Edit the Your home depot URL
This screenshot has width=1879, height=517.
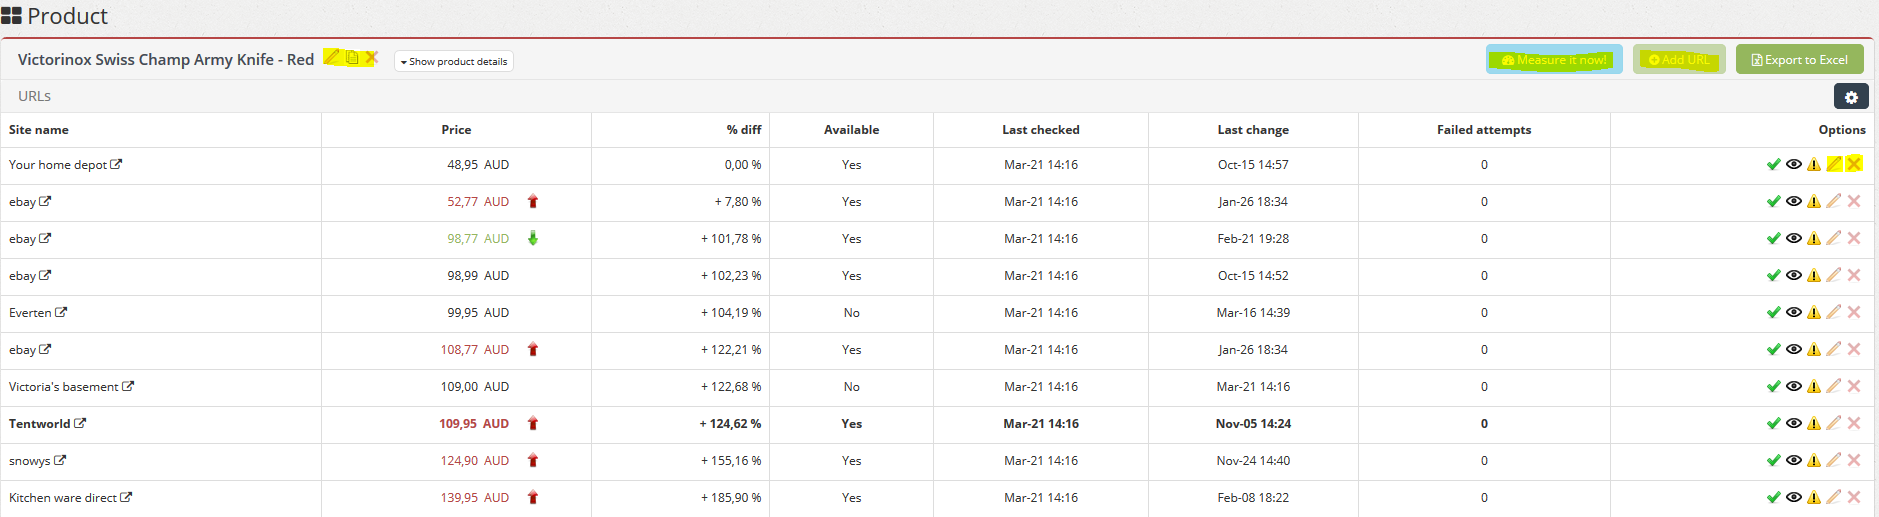pos(1834,164)
